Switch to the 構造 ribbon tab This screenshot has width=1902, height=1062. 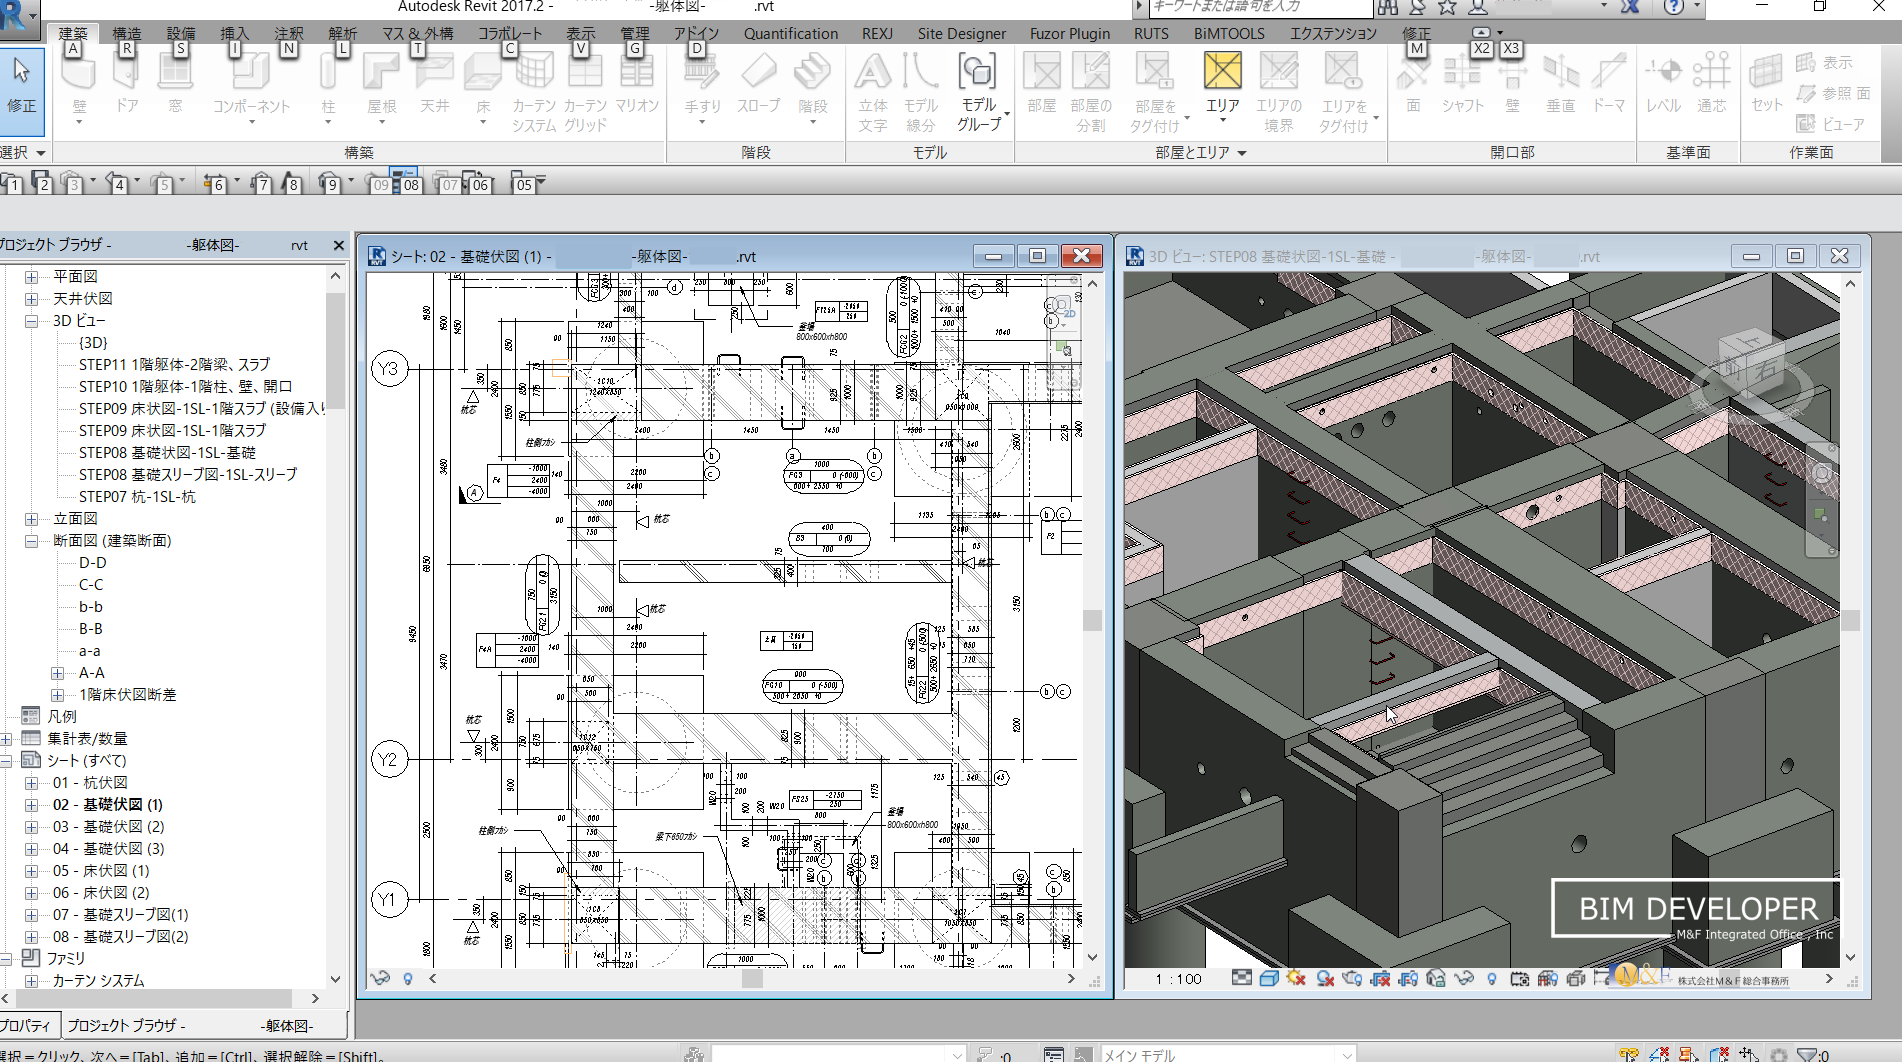[x=127, y=33]
